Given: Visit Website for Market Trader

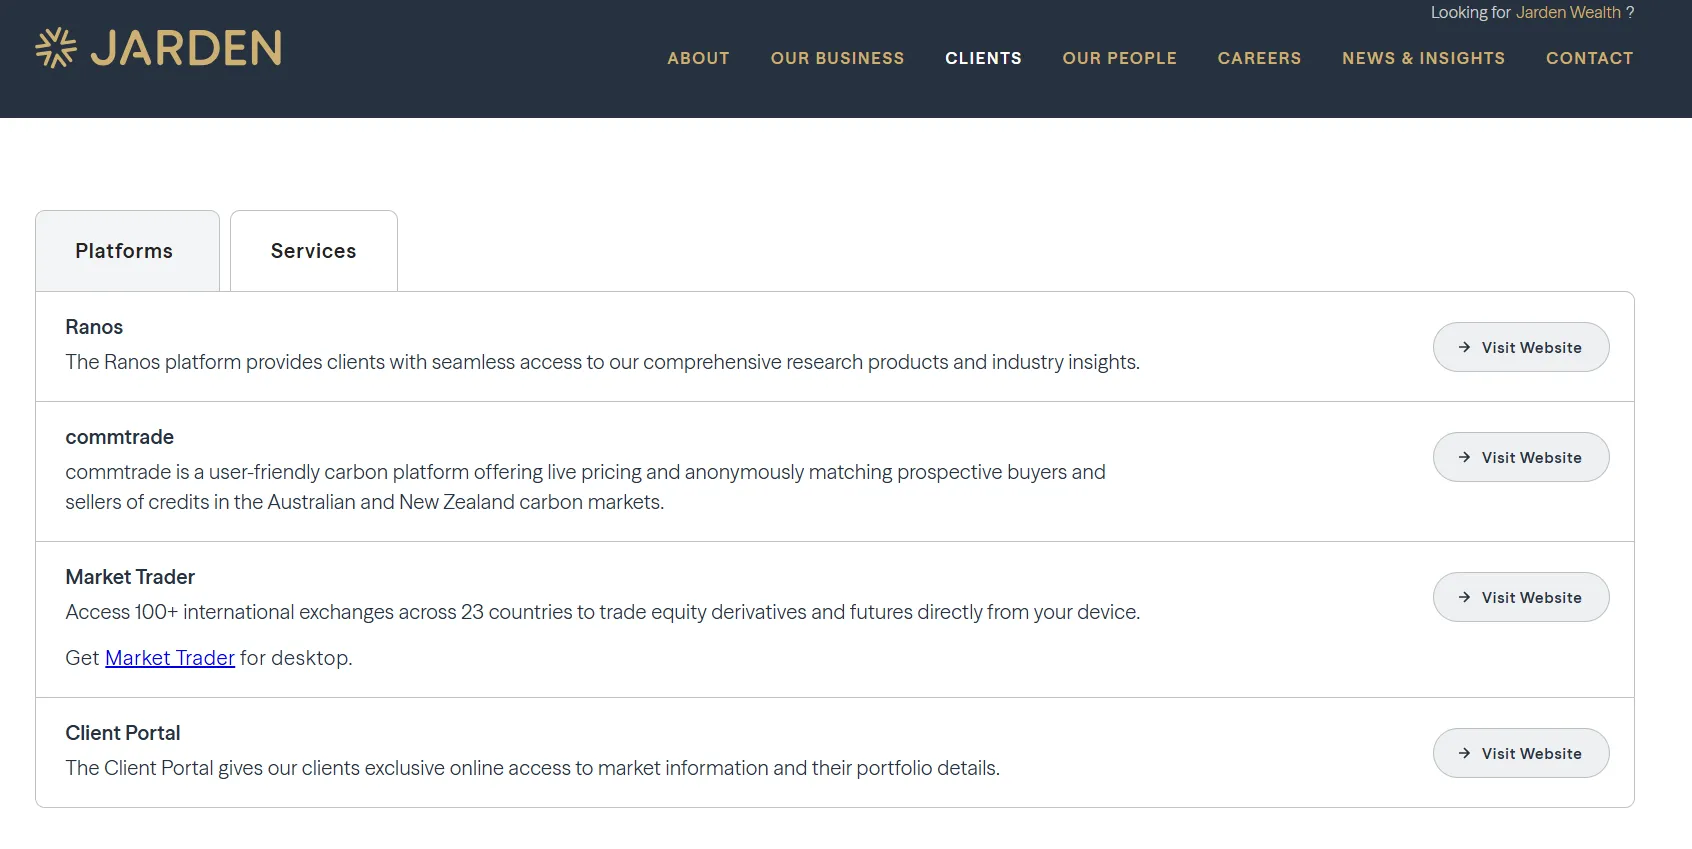Looking at the screenshot, I should [1521, 597].
